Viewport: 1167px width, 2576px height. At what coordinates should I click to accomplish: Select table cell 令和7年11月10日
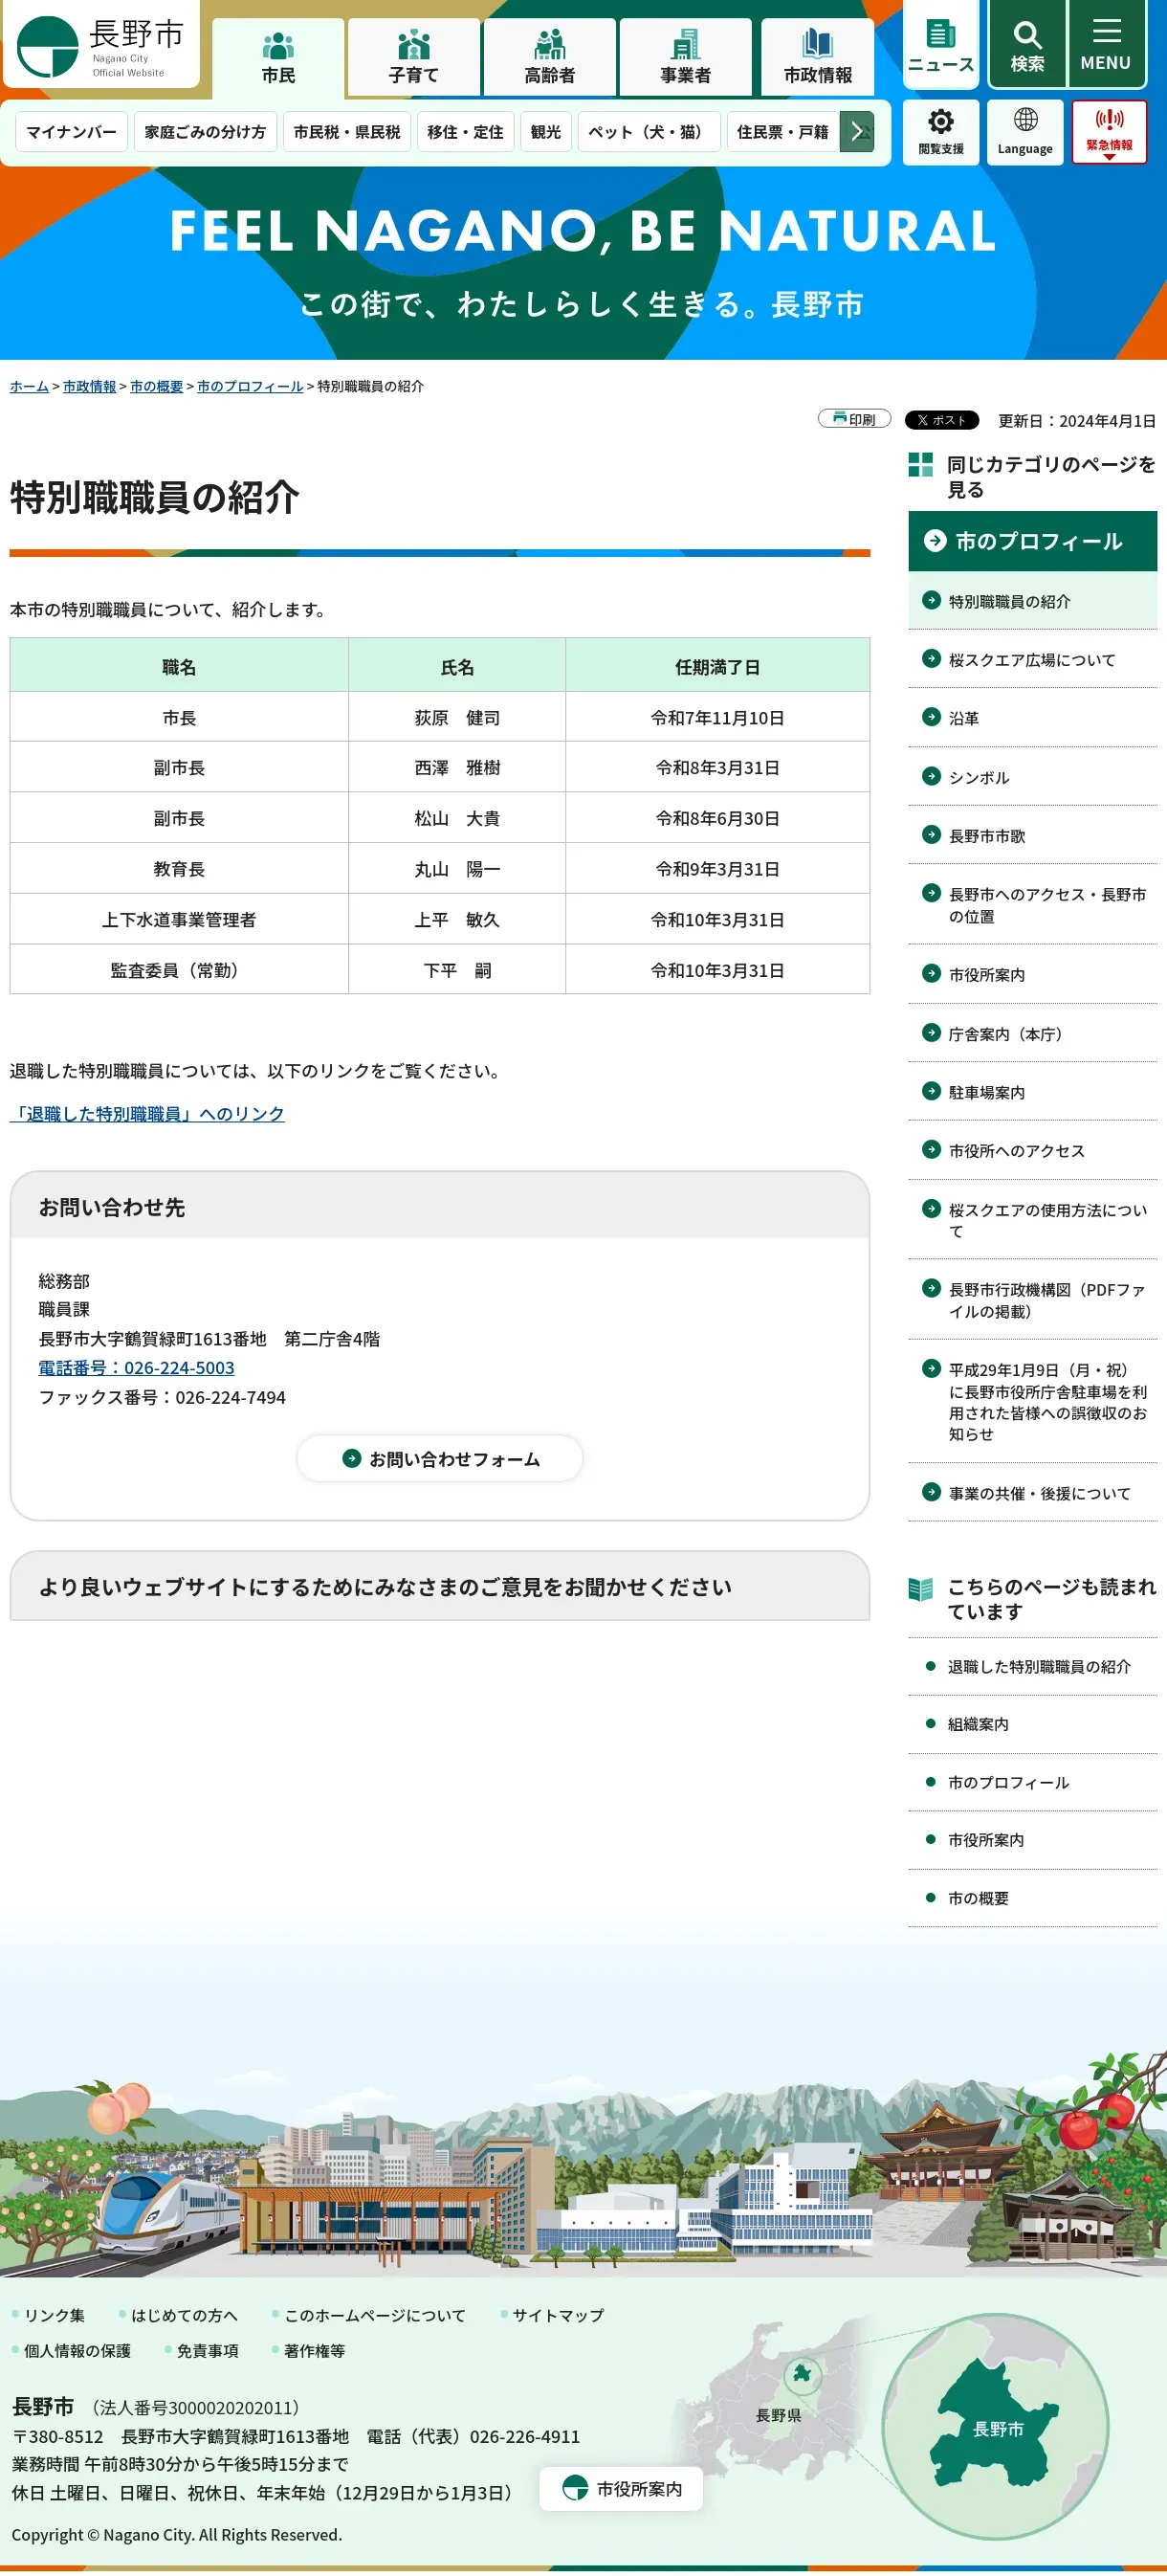click(x=717, y=718)
